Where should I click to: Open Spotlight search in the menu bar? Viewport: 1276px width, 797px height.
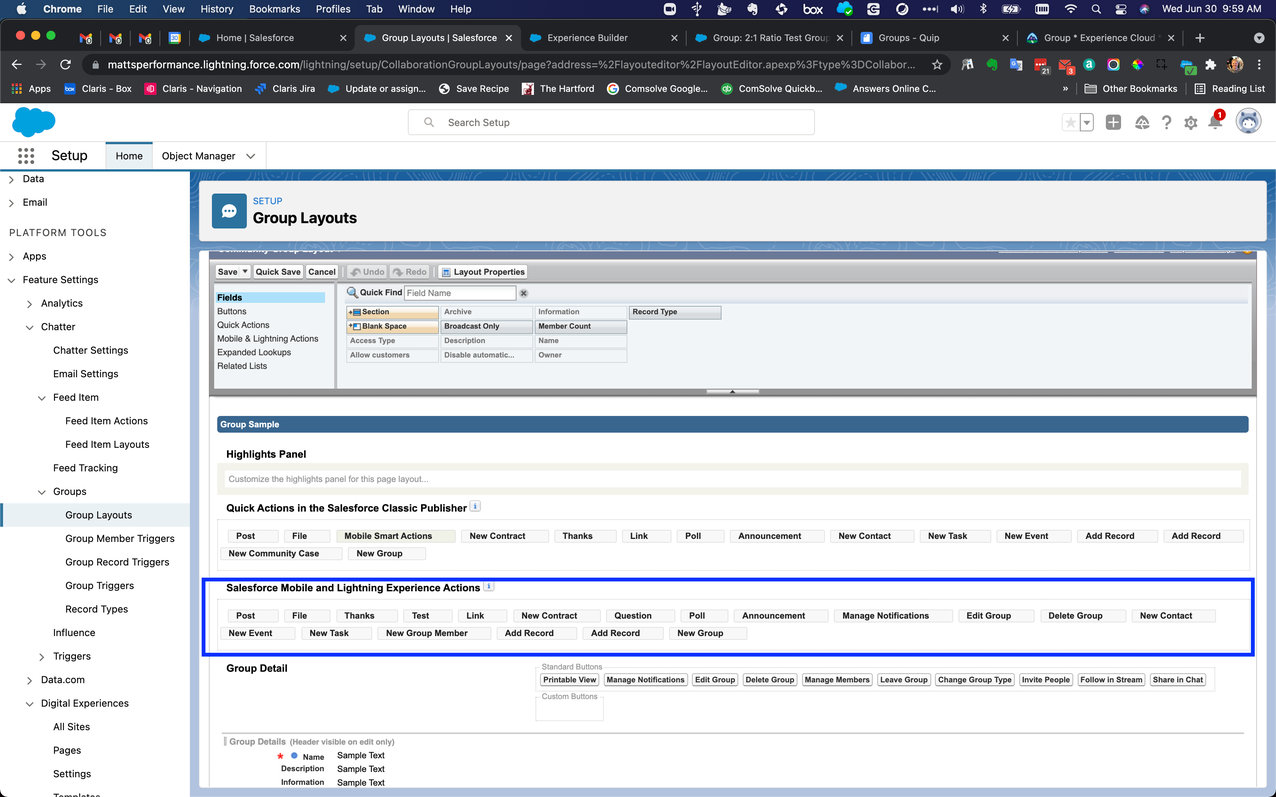pos(1096,9)
